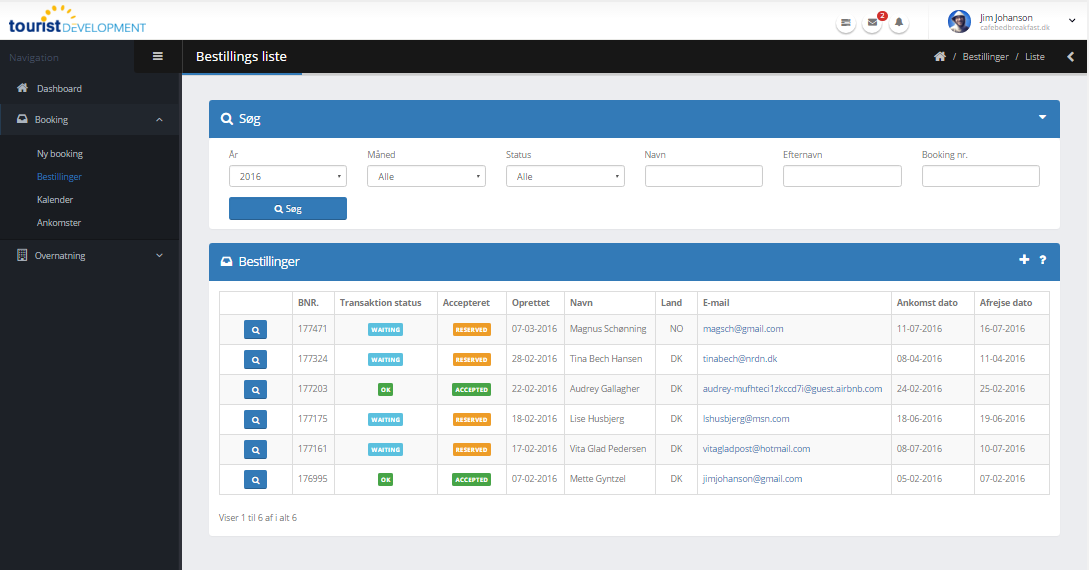Open the År year dropdown
This screenshot has height=570, width=1089.
(287, 176)
